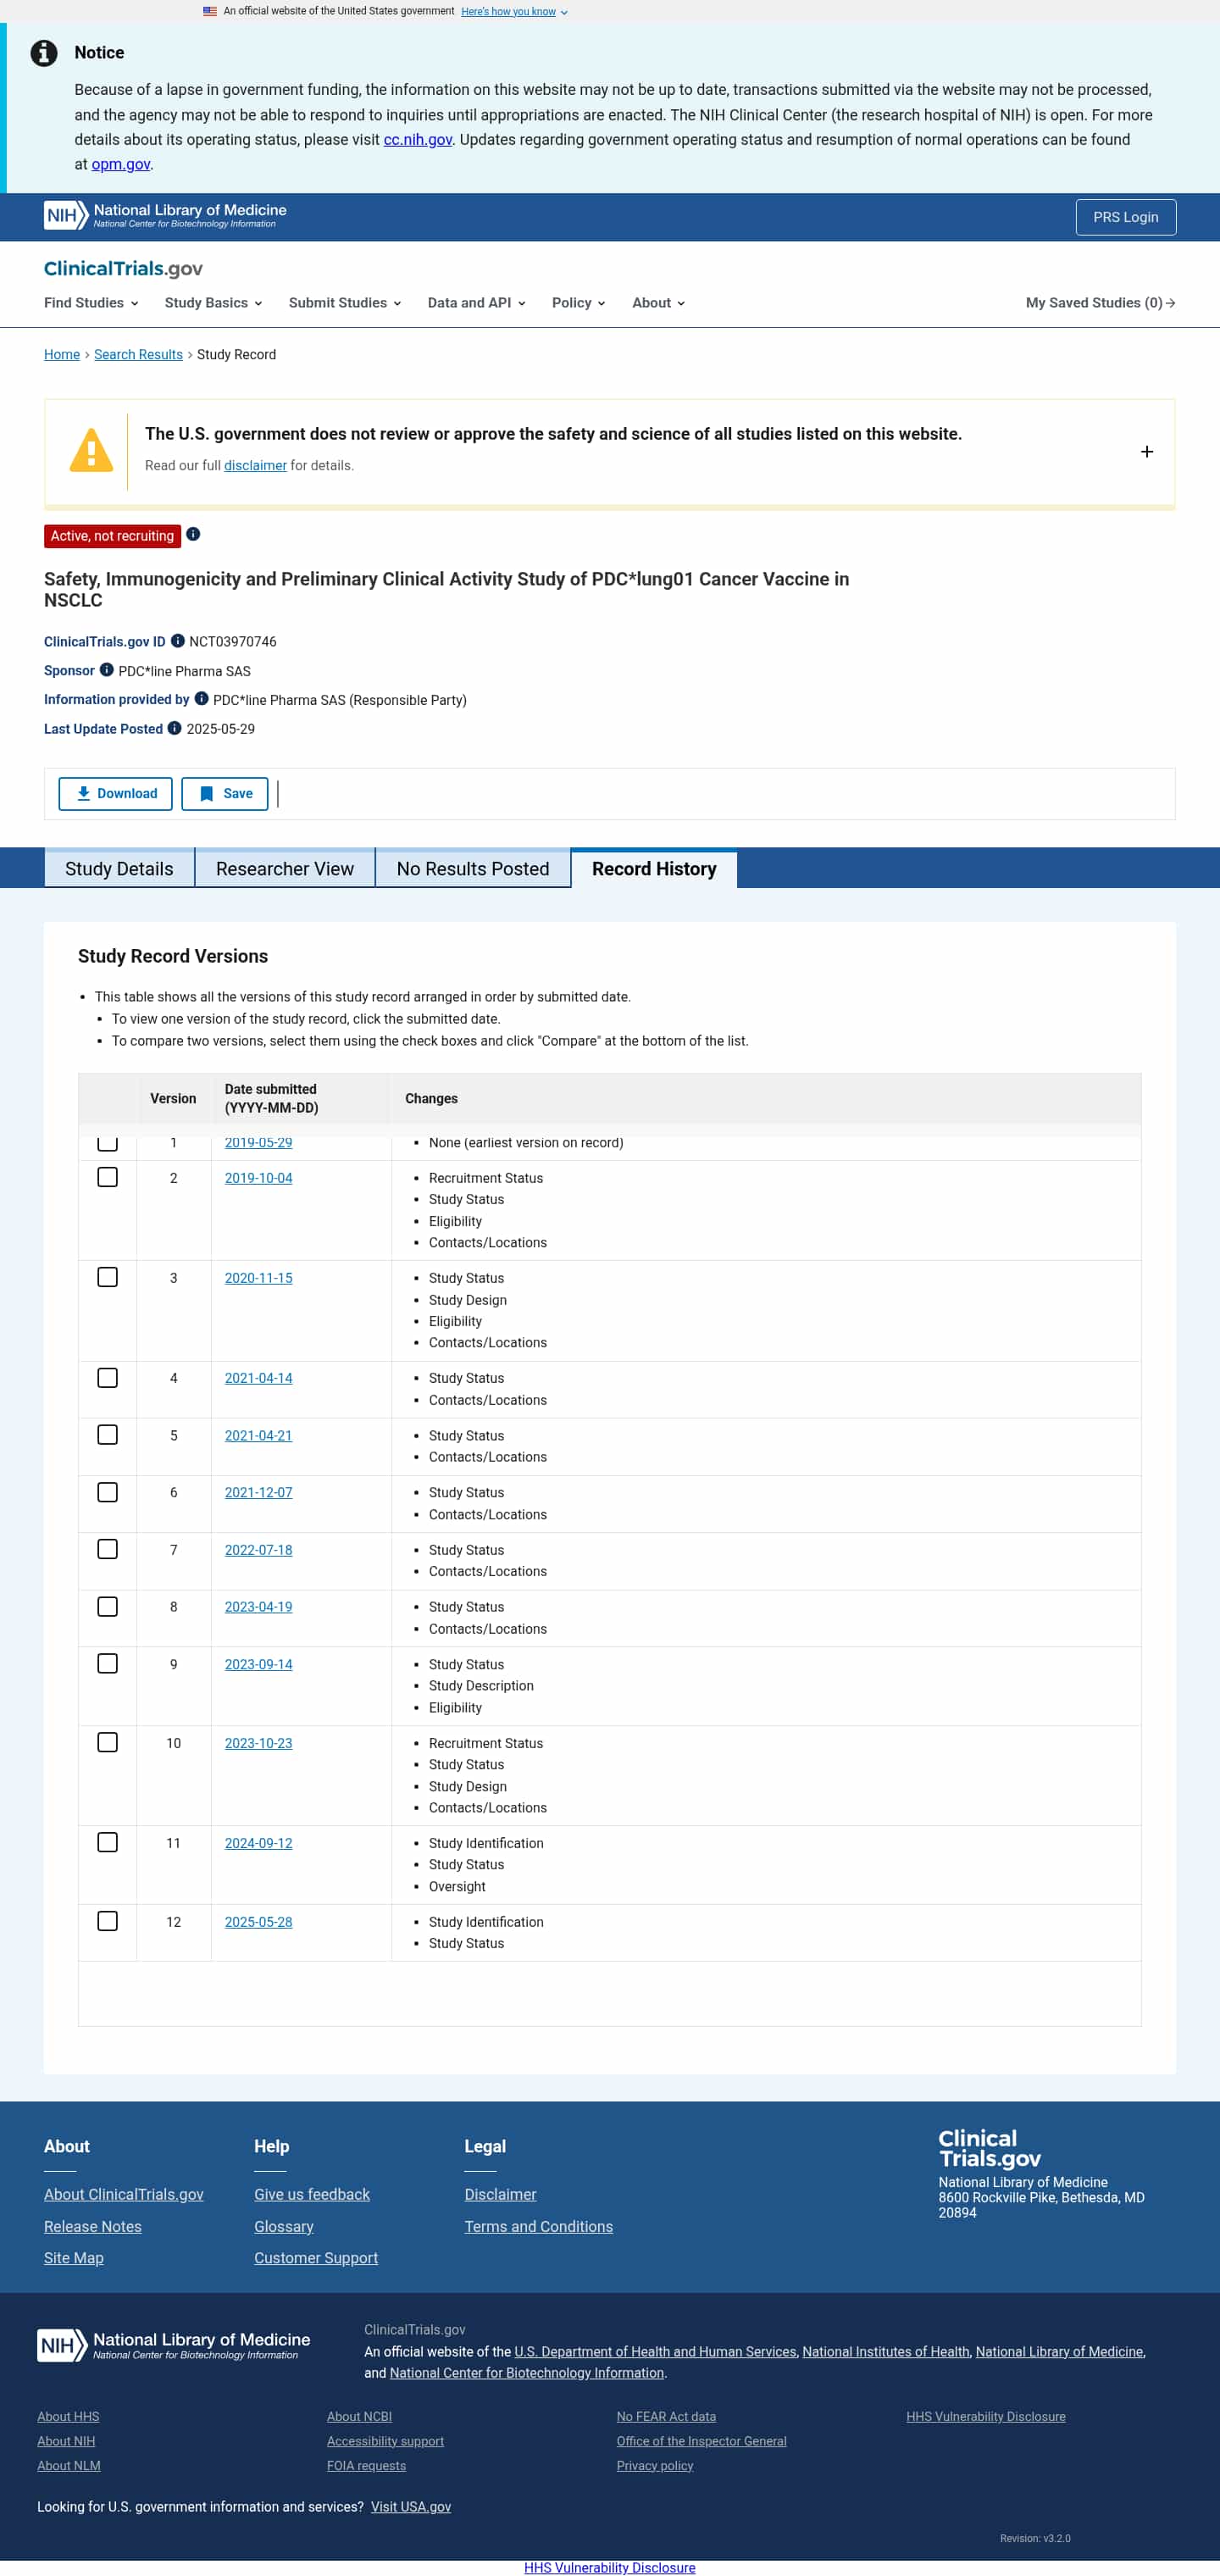Switch to the Study Details tab
This screenshot has height=2576, width=1220.
[x=119, y=868]
